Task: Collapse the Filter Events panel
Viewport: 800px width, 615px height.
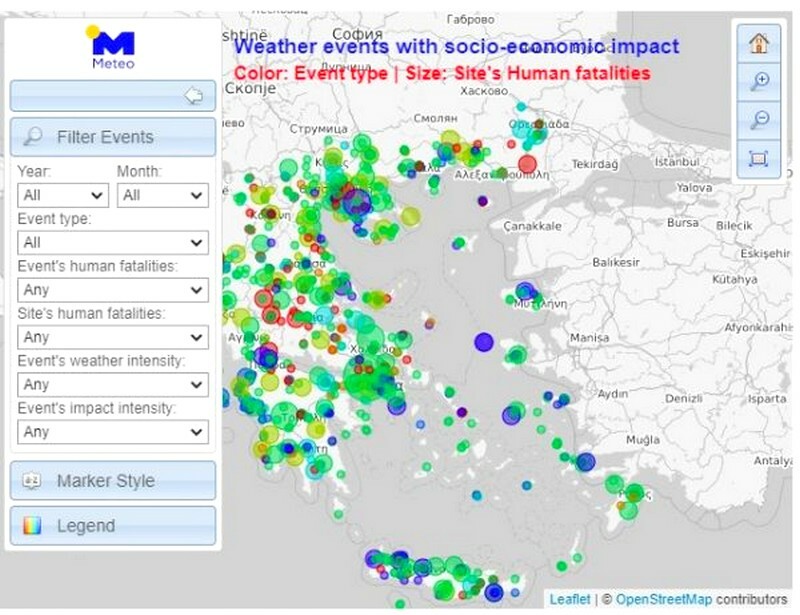Action: pos(113,136)
